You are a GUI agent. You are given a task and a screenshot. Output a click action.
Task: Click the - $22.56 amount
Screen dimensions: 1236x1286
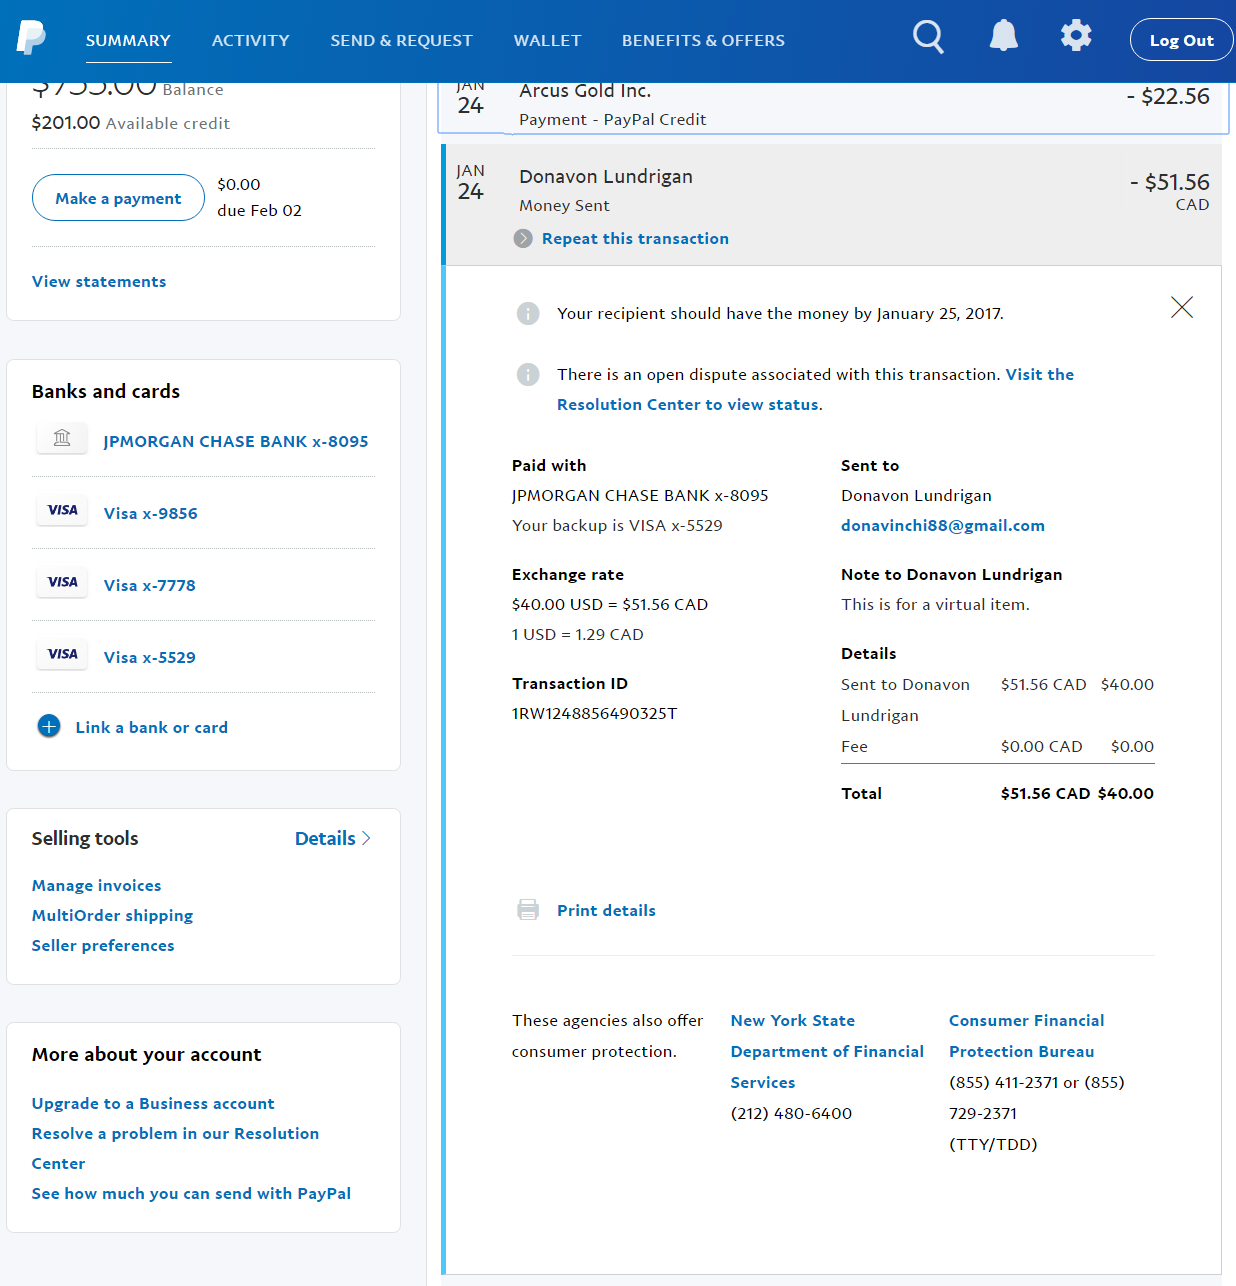coord(1168,96)
